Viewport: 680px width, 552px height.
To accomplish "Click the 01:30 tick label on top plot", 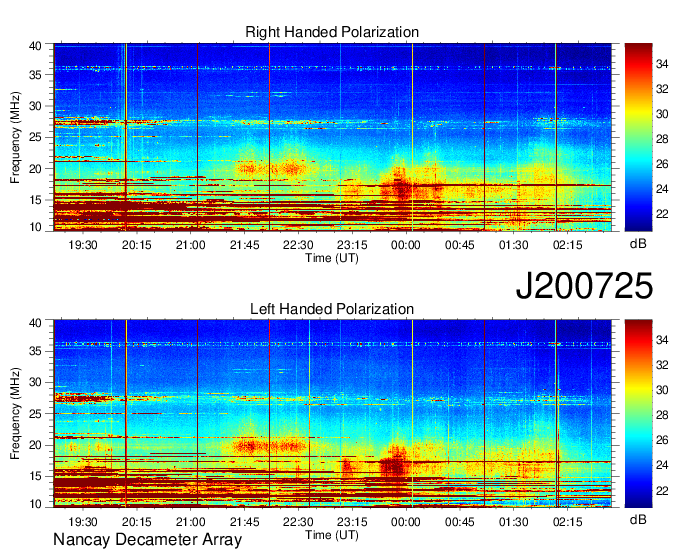I will [513, 245].
